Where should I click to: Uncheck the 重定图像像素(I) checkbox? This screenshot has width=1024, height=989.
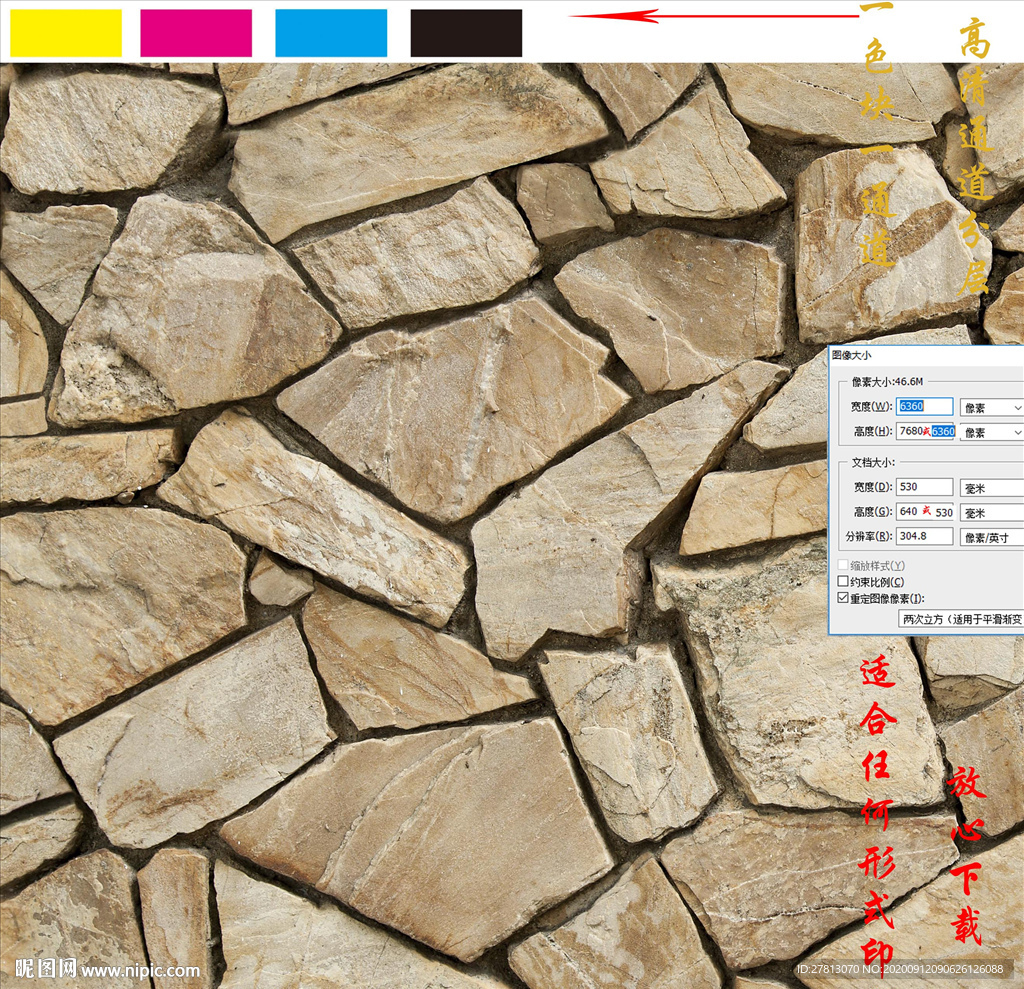(x=843, y=598)
